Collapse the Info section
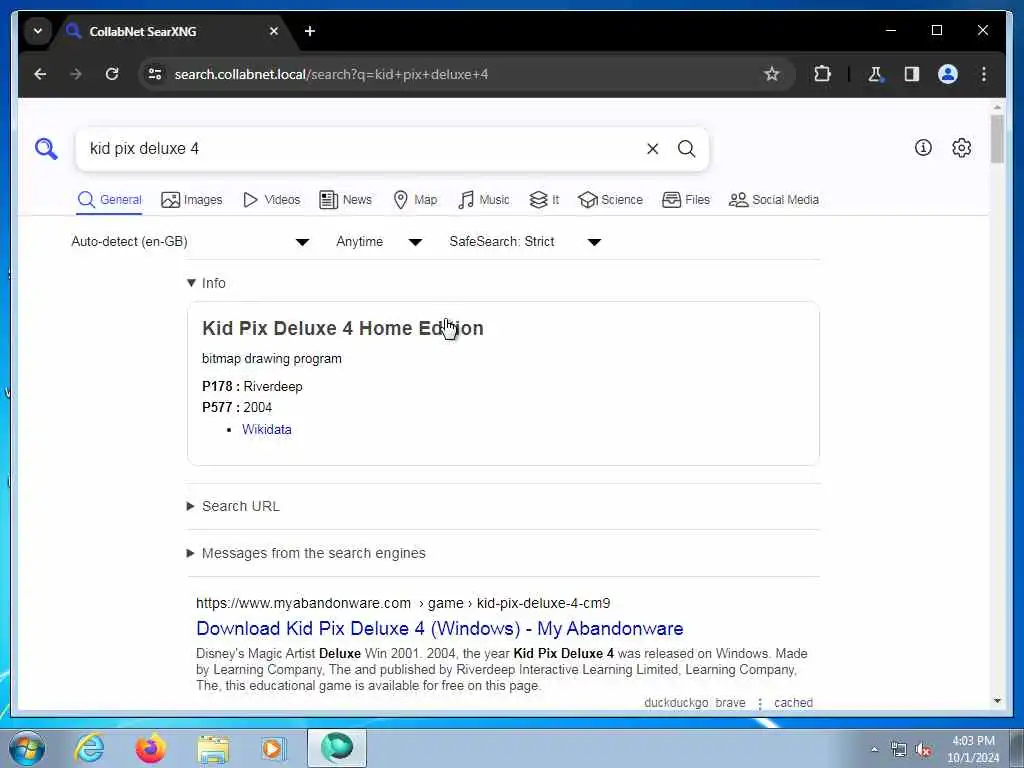Viewport: 1024px width, 768px height. (206, 283)
